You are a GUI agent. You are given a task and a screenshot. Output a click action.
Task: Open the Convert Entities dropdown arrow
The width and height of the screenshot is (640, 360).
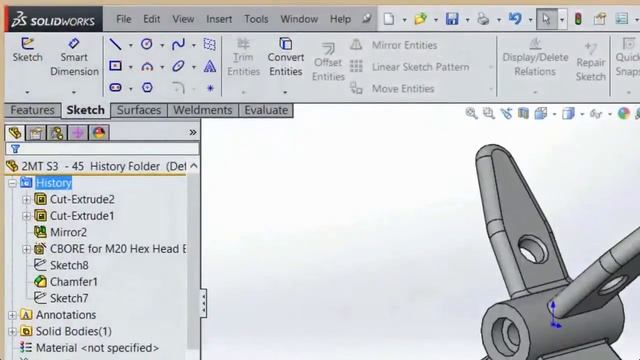(285, 92)
